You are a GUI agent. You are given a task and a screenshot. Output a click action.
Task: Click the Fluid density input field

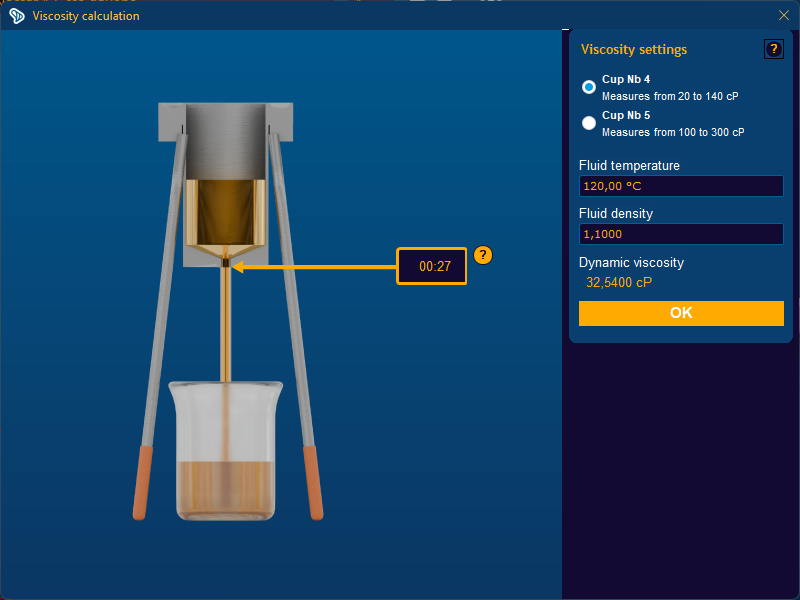[681, 234]
